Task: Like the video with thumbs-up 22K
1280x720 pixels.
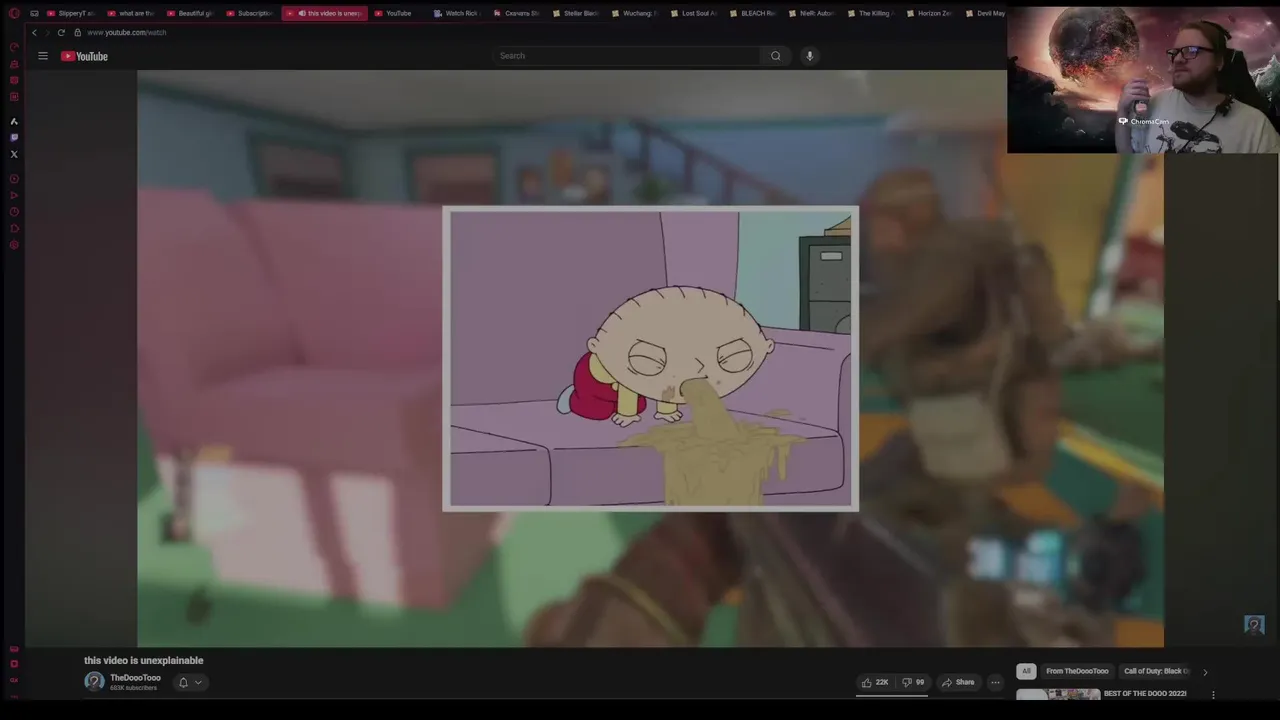Action: (875, 682)
